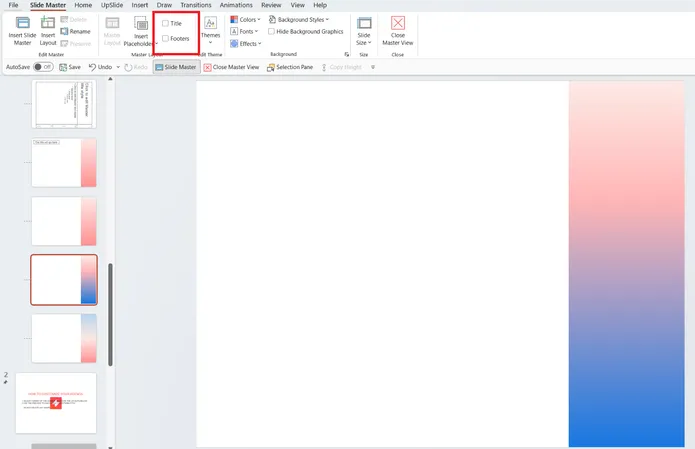The image size is (695, 449).
Task: Switch to Home tab
Action: (83, 5)
